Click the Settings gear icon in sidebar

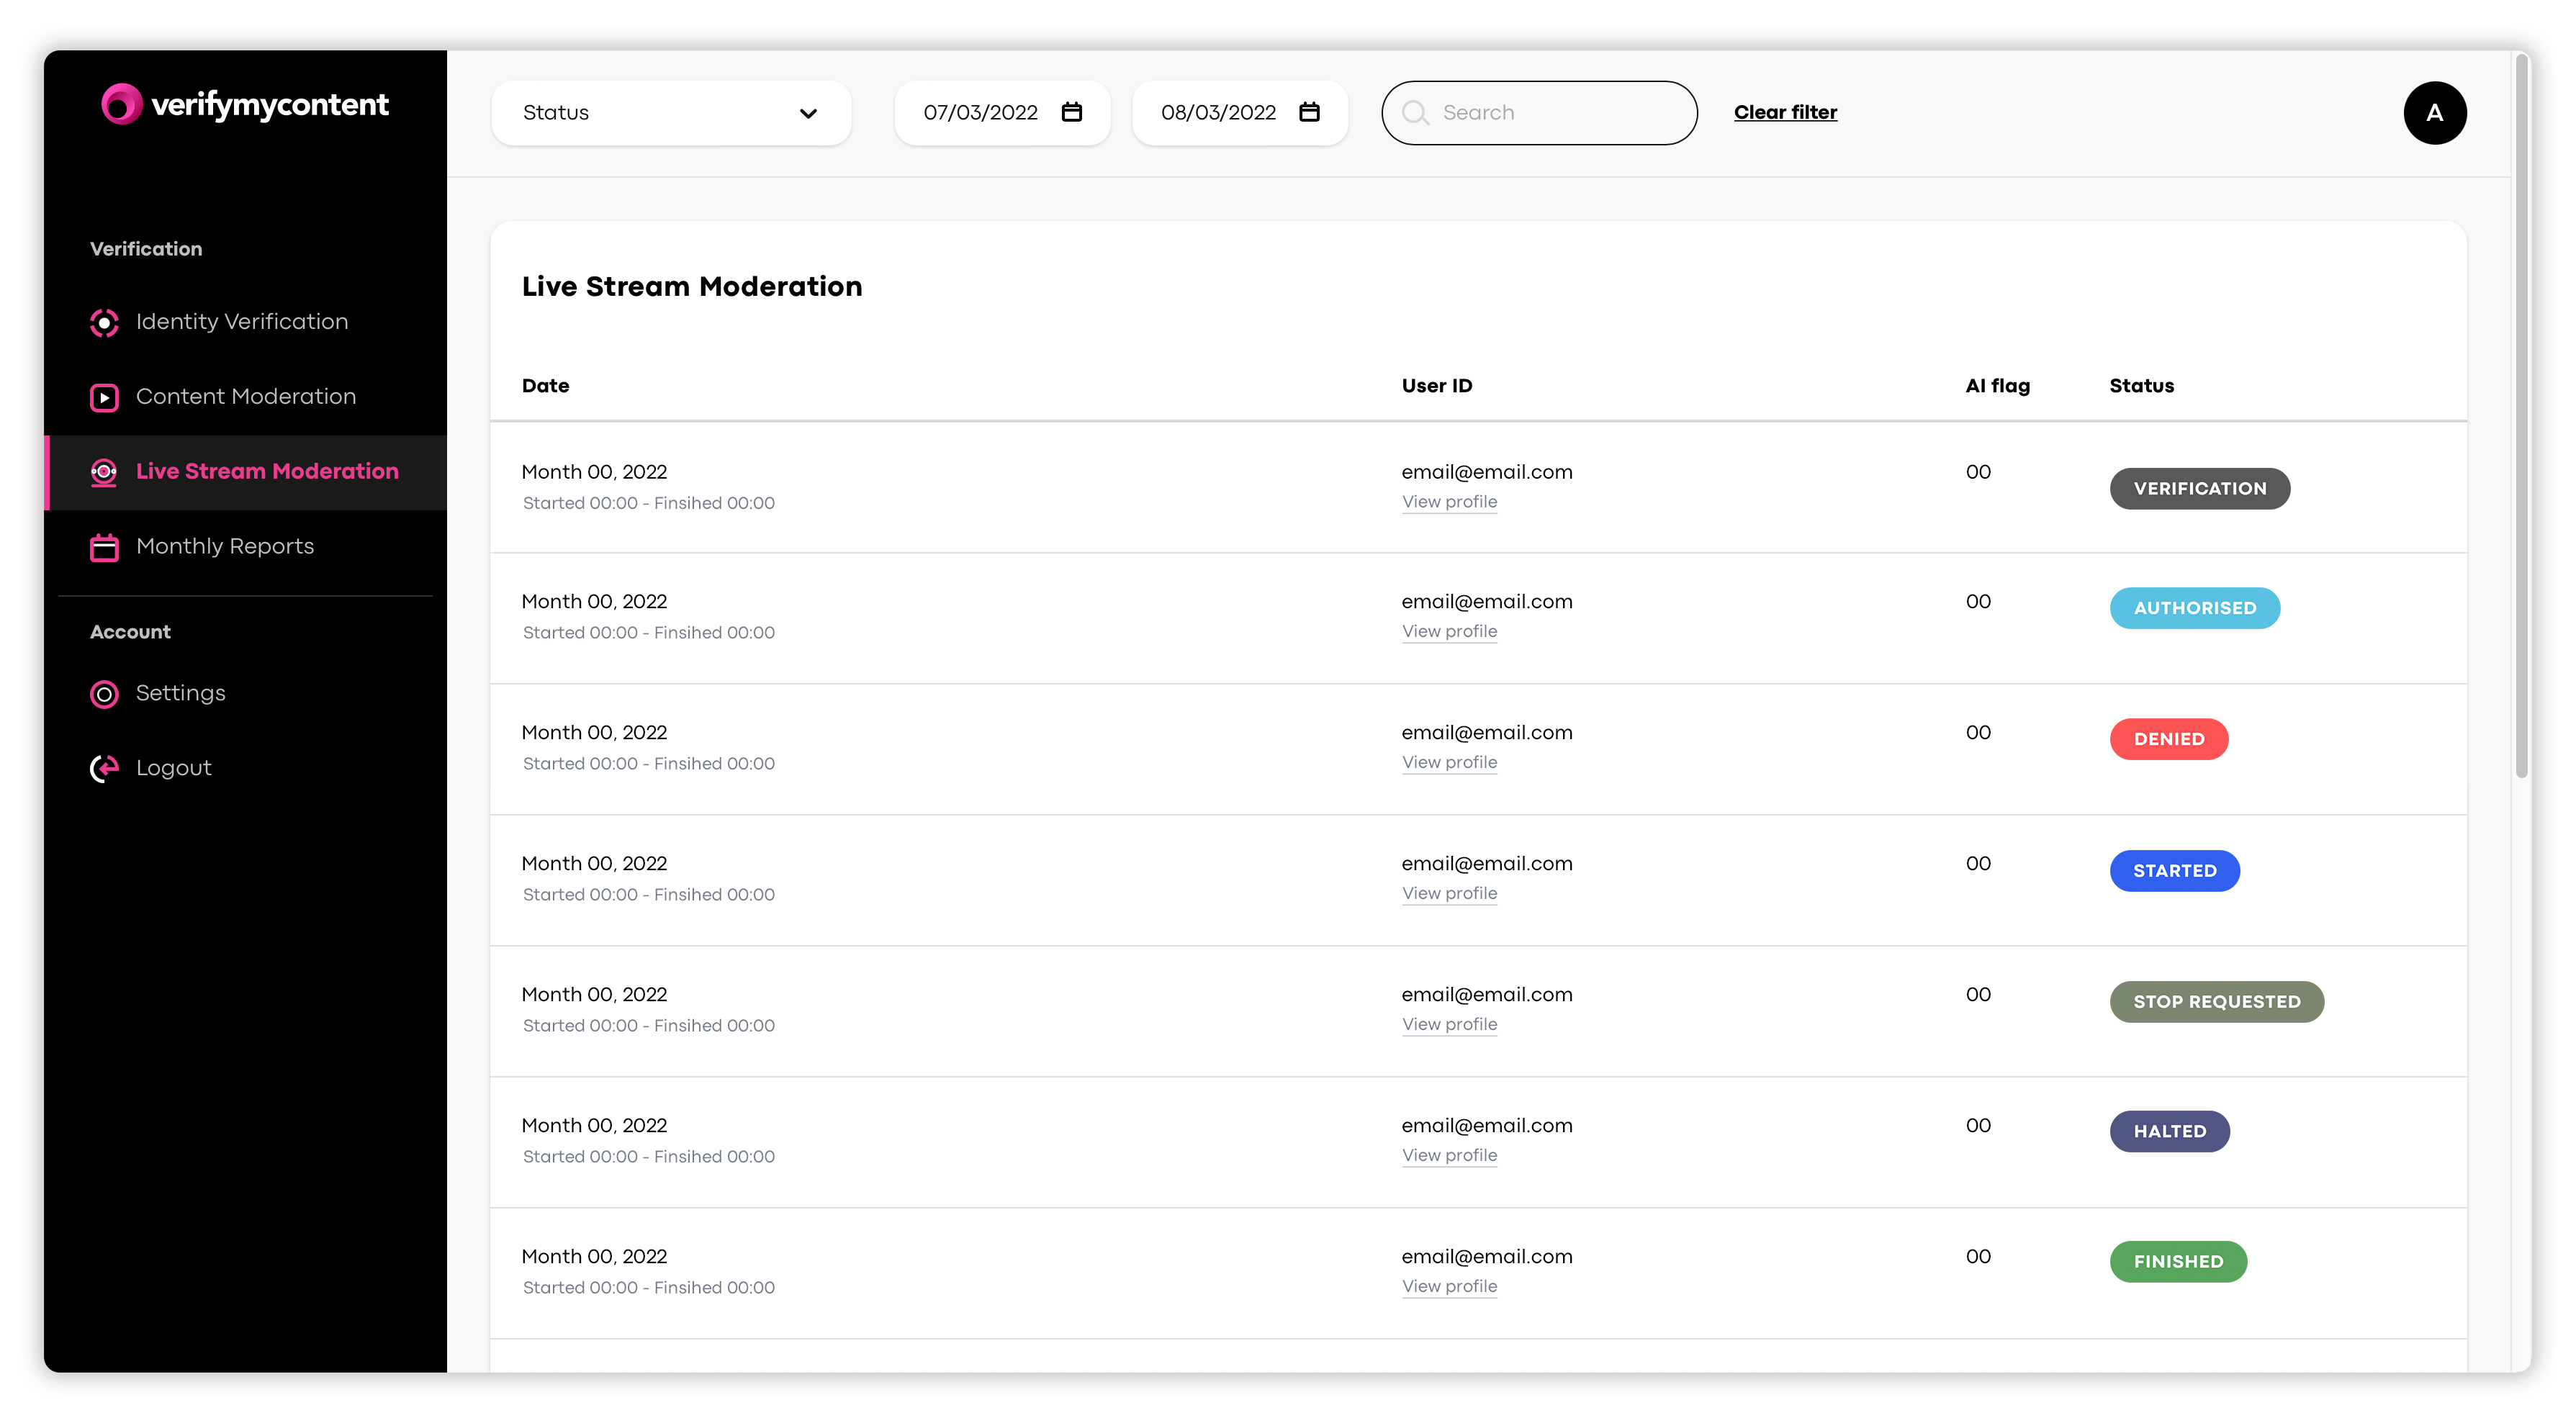(104, 694)
